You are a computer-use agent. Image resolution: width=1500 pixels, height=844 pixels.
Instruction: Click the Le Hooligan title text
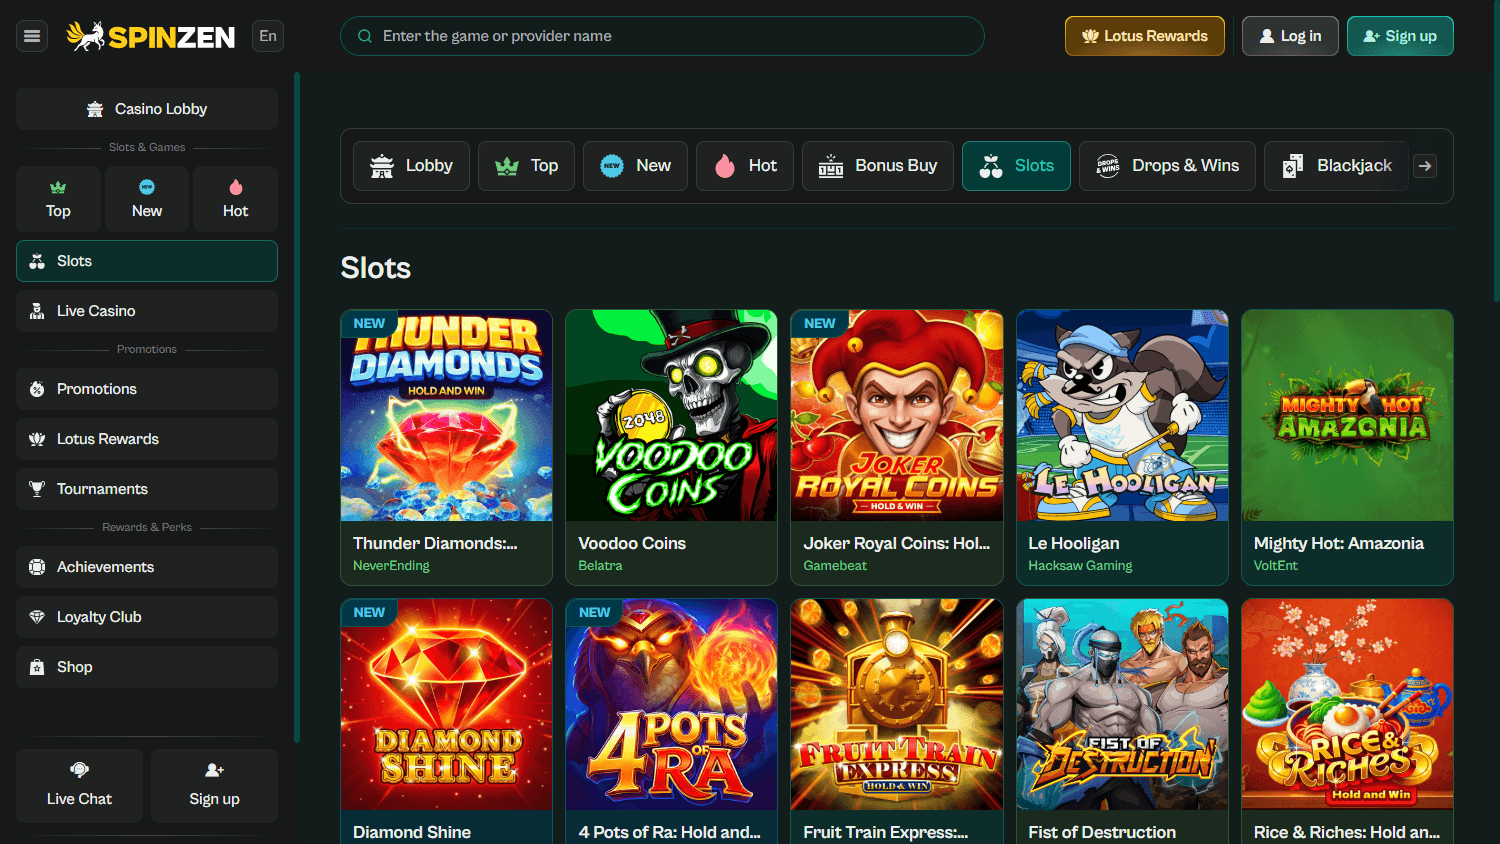1074,543
